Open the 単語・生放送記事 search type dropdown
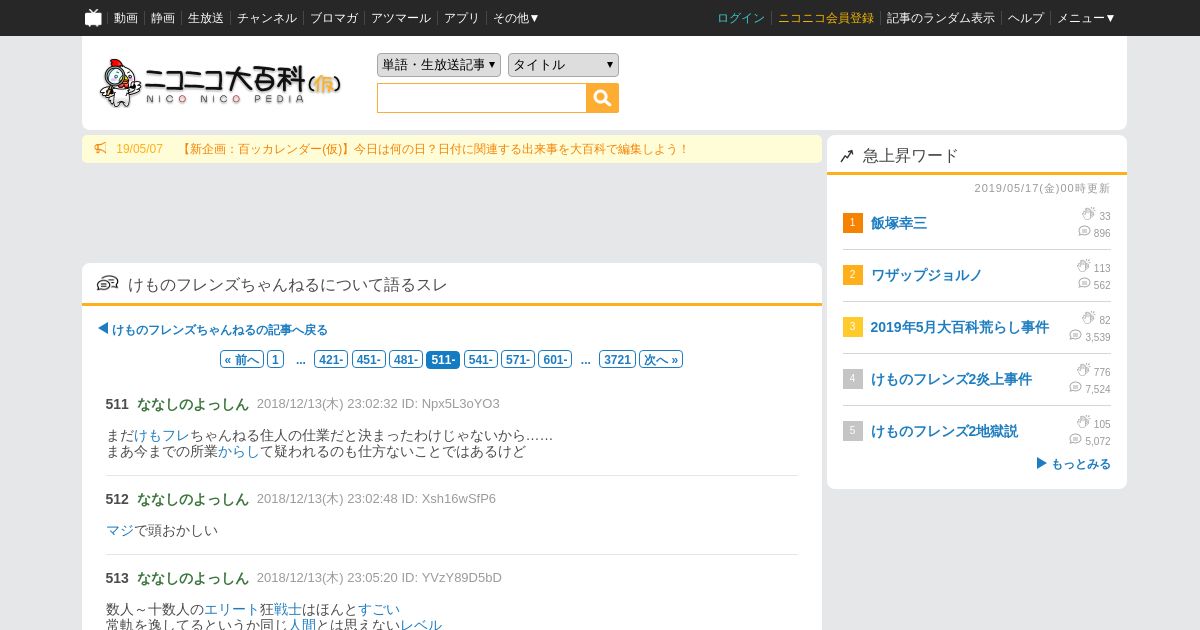Image resolution: width=1200 pixels, height=630 pixels. coord(439,65)
